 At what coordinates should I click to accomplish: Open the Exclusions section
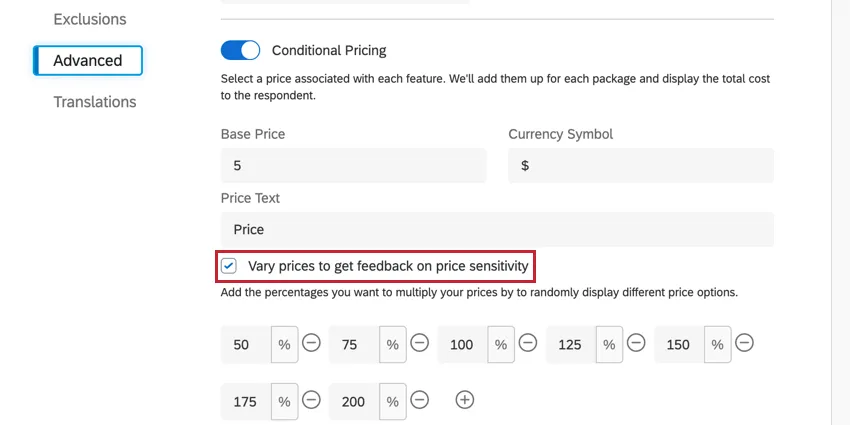point(90,19)
